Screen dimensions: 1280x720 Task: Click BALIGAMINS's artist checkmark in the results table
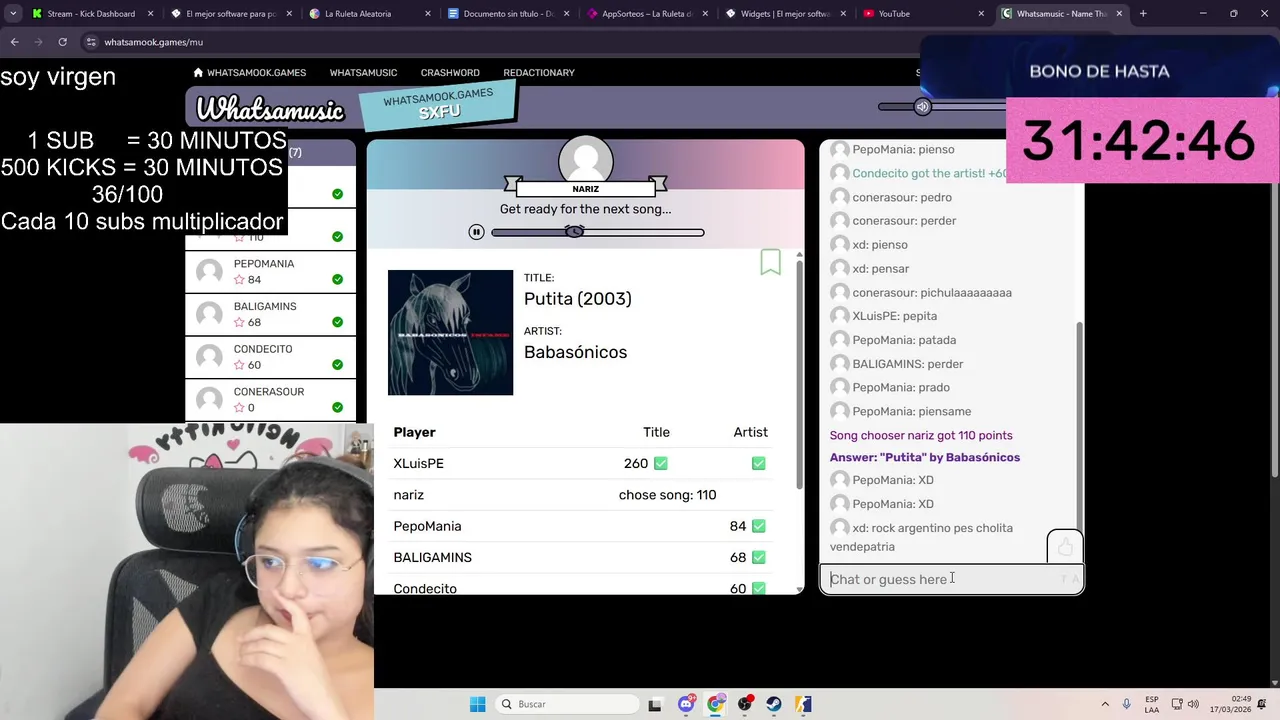(x=758, y=557)
